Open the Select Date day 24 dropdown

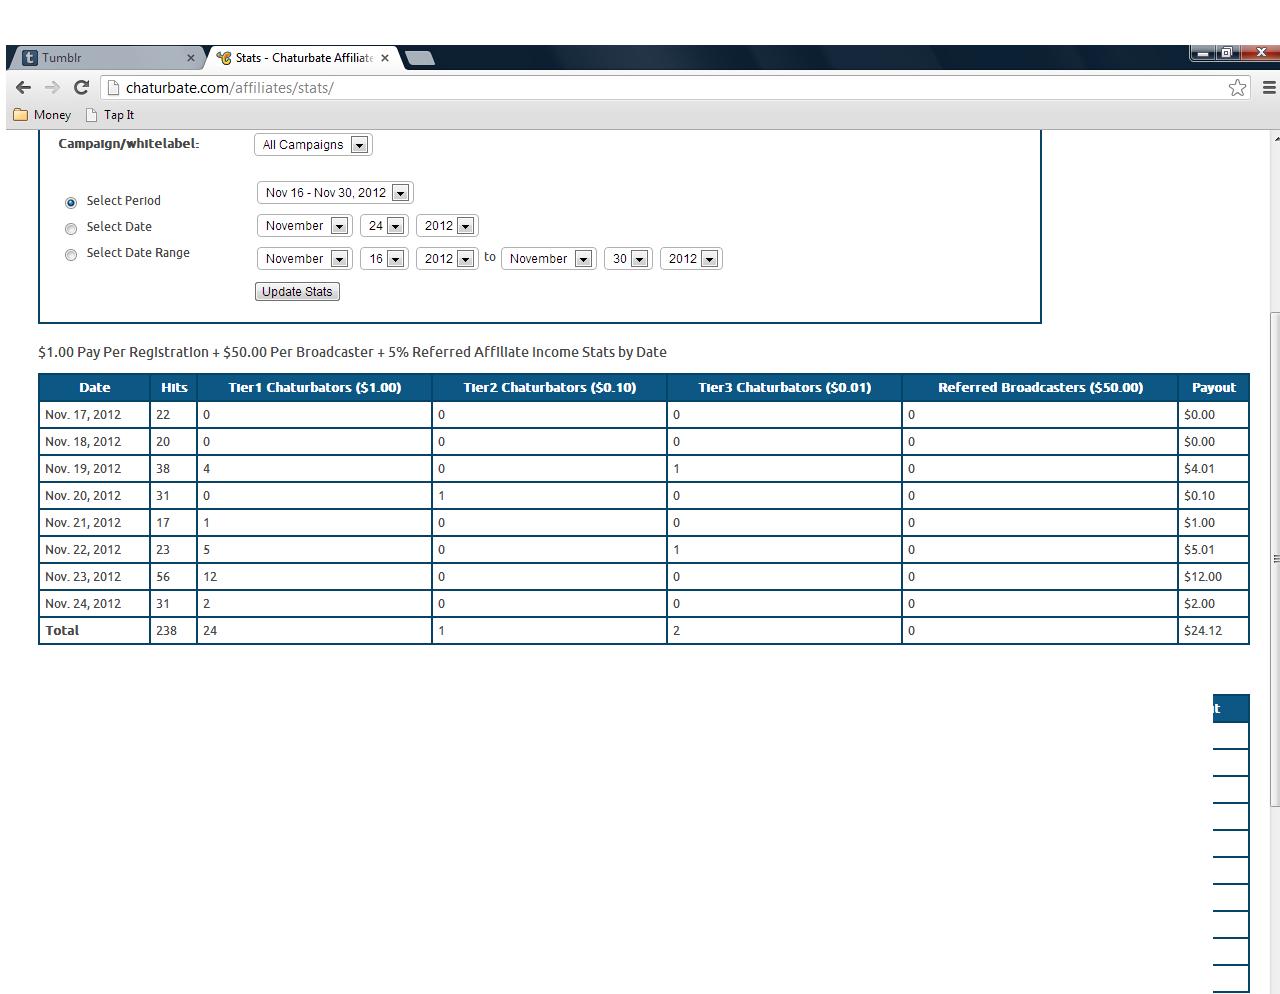(x=384, y=226)
